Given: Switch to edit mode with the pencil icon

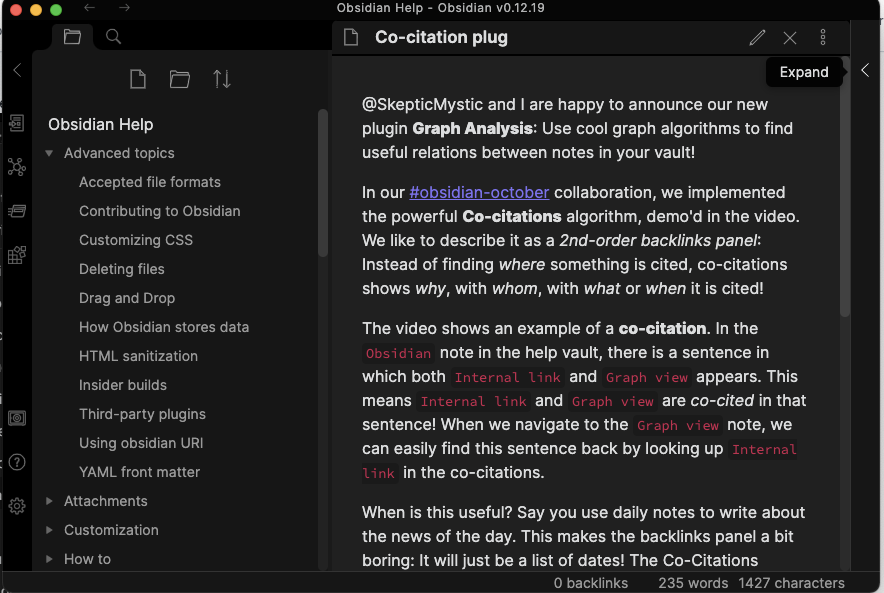Looking at the screenshot, I should click(757, 38).
